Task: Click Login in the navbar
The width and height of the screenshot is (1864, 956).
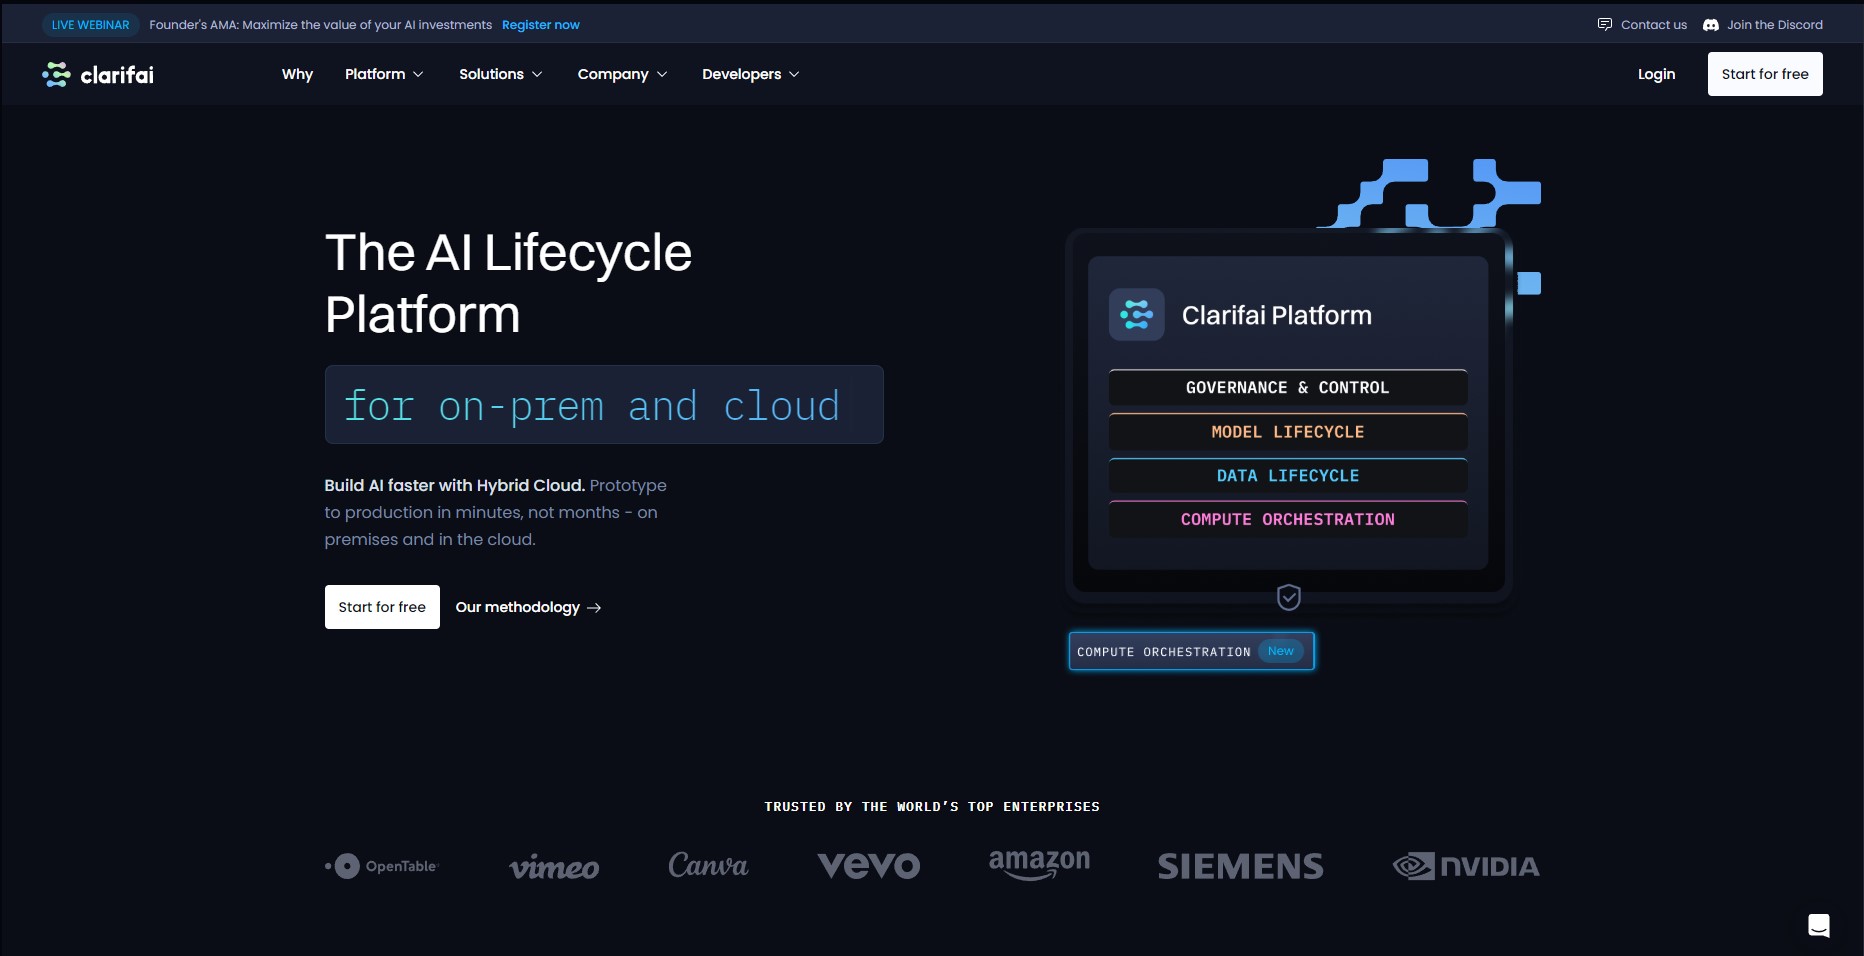Action: tap(1656, 74)
